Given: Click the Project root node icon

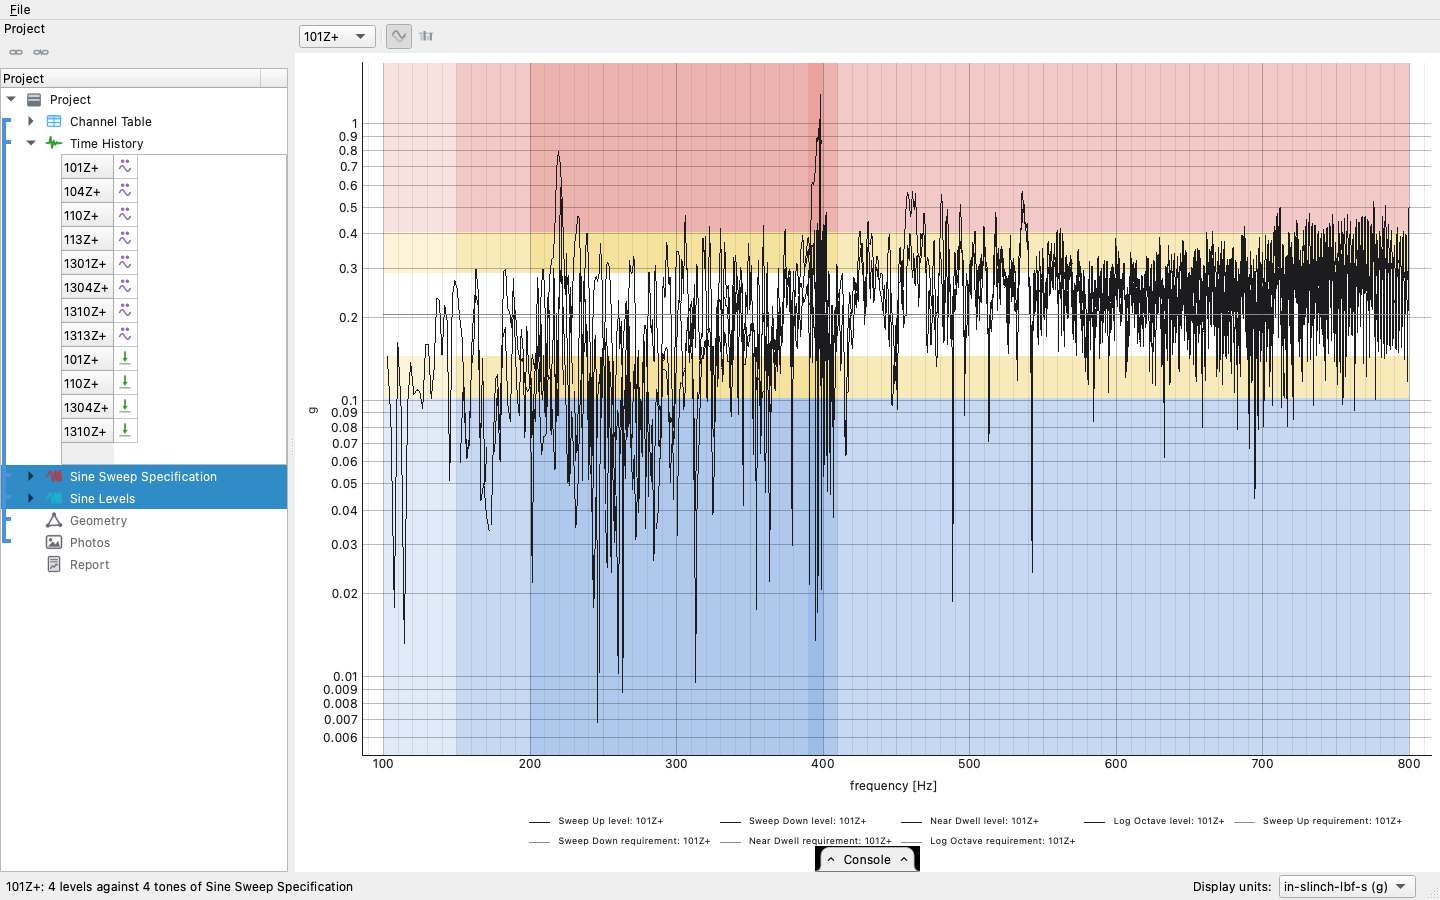Looking at the screenshot, I should coord(34,100).
